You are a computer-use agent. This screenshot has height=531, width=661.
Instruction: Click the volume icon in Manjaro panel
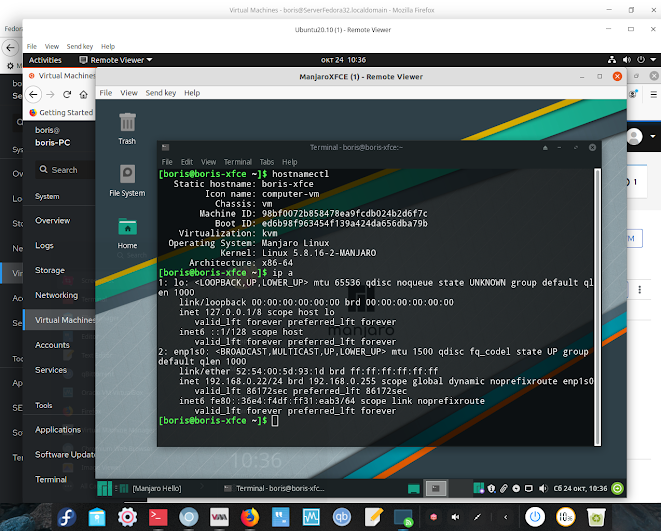point(543,488)
